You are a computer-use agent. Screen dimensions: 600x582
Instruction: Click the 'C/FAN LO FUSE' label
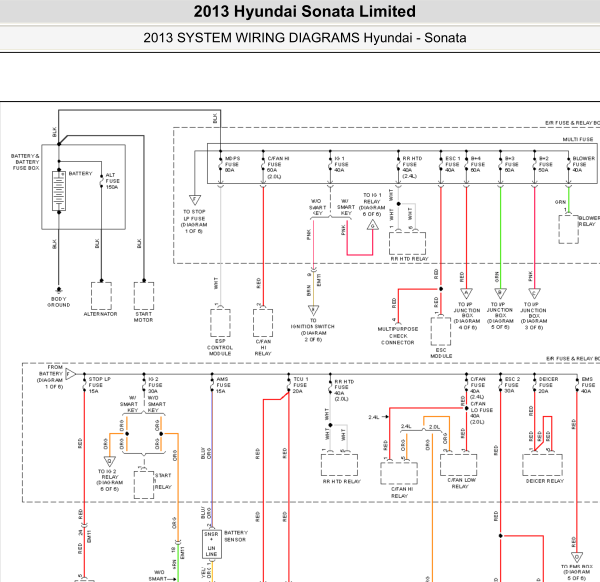pyautogui.click(x=481, y=413)
